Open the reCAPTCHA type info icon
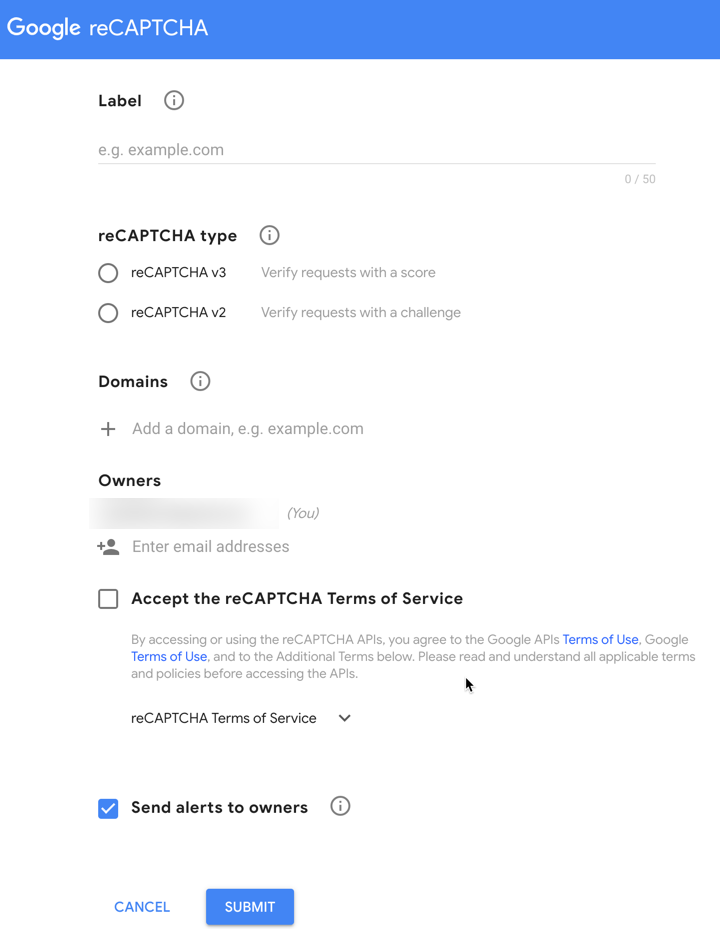720x929 pixels. click(x=269, y=235)
